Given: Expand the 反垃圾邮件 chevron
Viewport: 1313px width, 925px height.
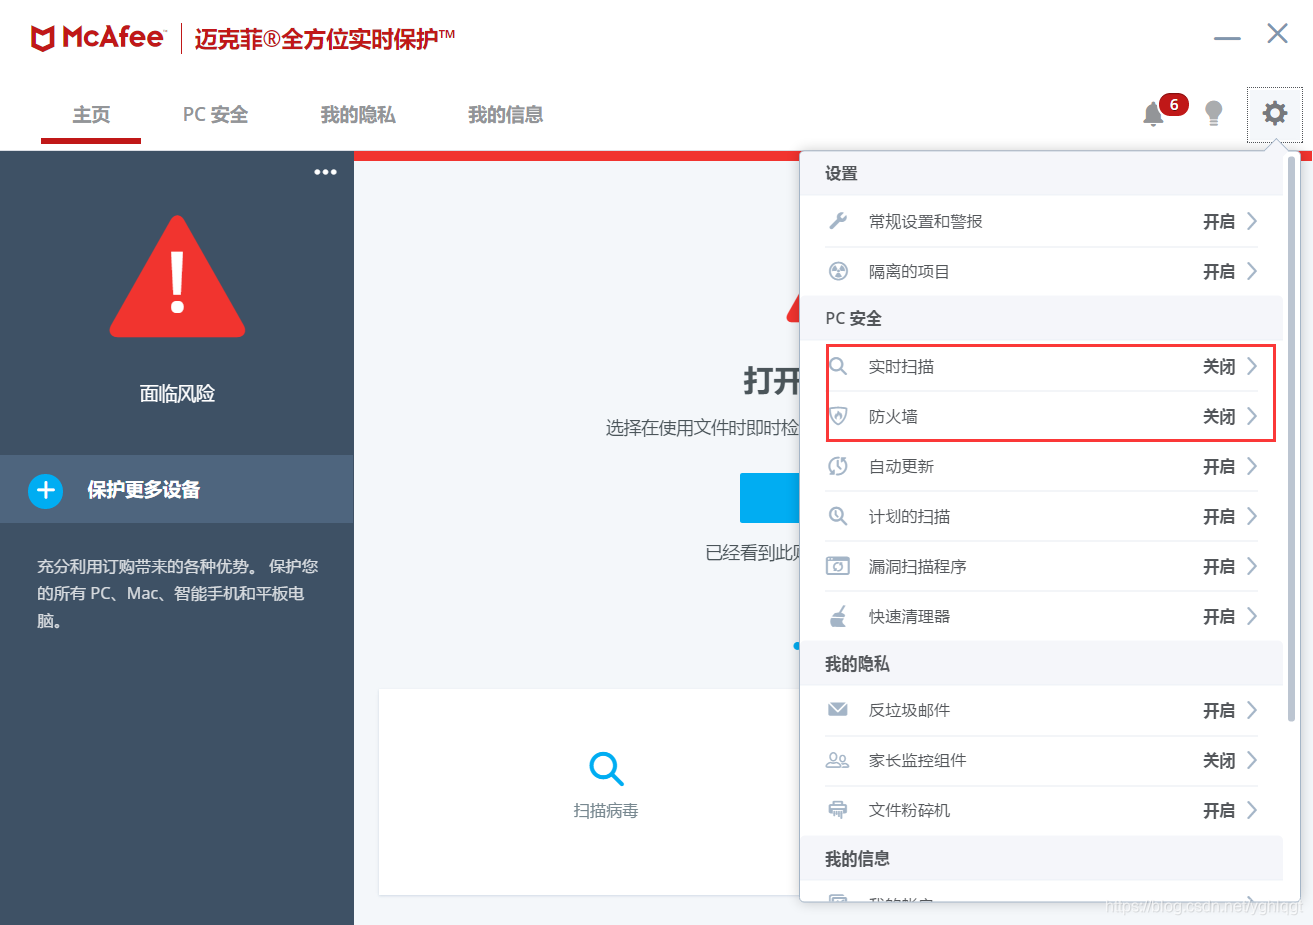Looking at the screenshot, I should tap(1252, 710).
